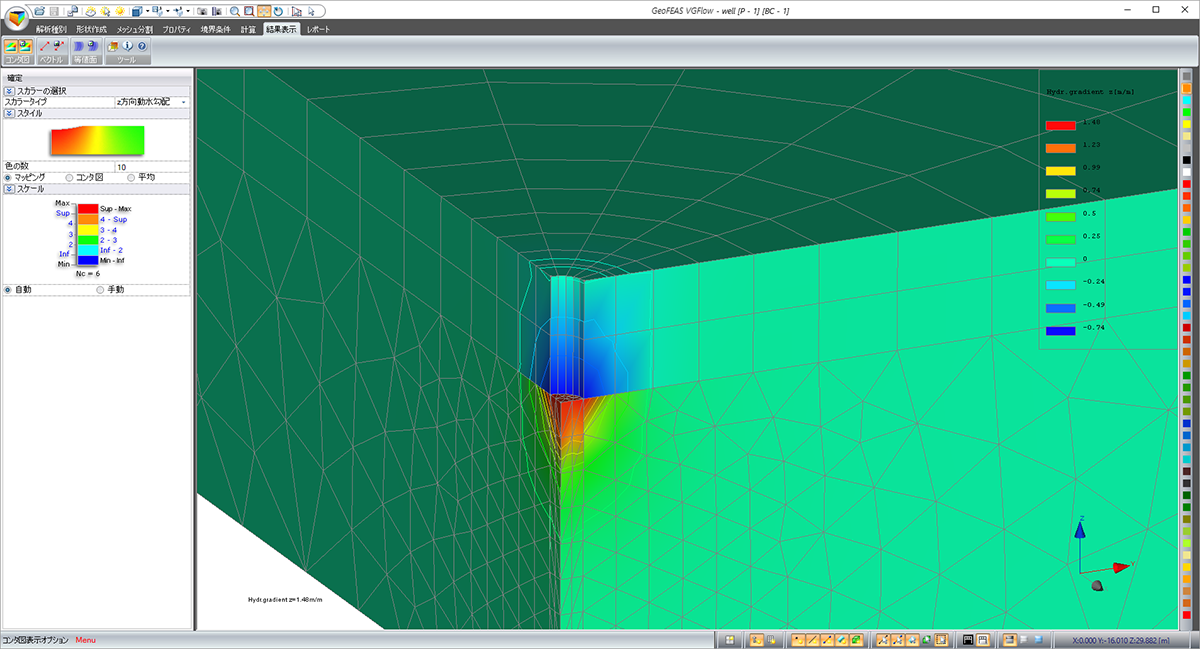Click the rotate view icon
Viewport: 1200px width, 649px height.
pos(277,10)
